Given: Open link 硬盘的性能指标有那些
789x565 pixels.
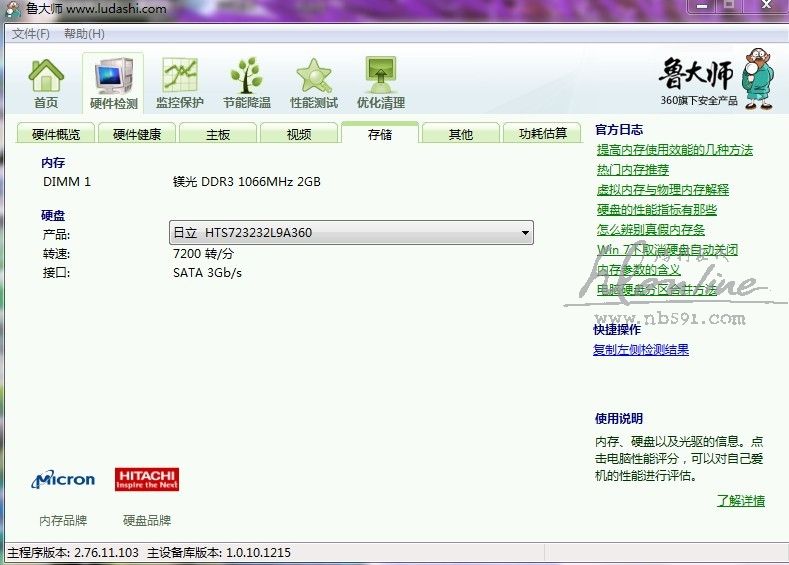Looking at the screenshot, I should [657, 209].
